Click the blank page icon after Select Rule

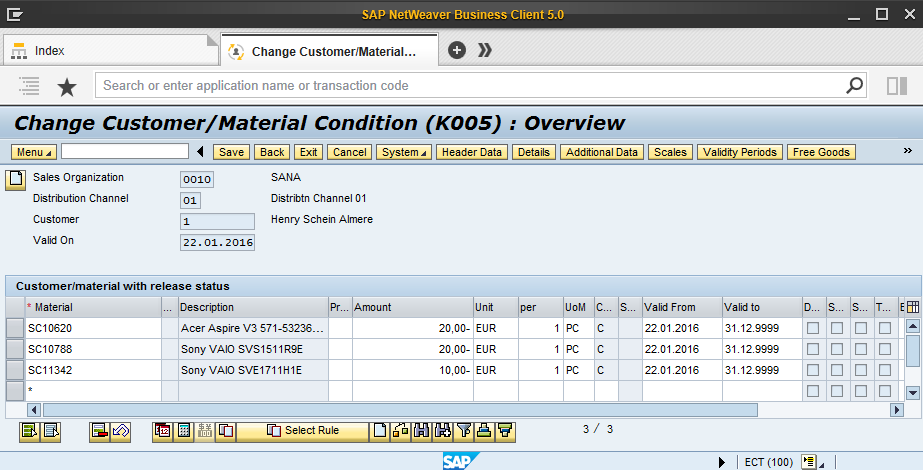click(x=380, y=431)
